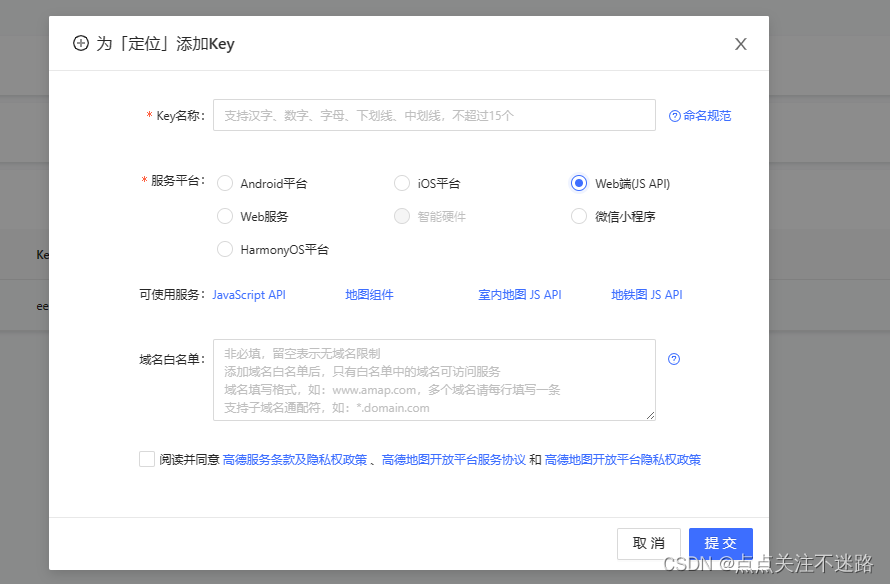This screenshot has height=584, width=890.
Task: Open the 高德地图开放平台隐私权政策 link
Action: coord(623,460)
